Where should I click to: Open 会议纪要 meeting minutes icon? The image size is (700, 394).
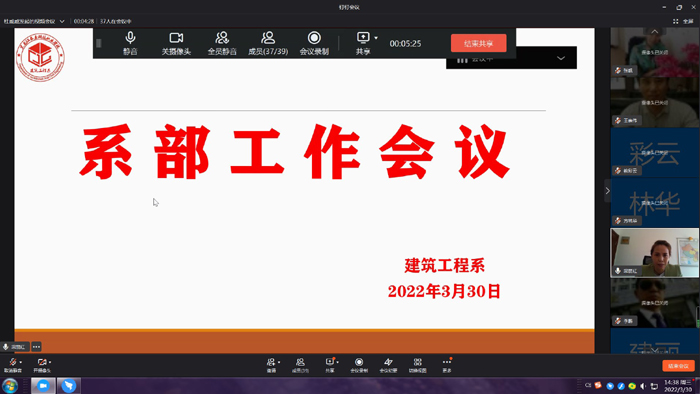pos(388,362)
